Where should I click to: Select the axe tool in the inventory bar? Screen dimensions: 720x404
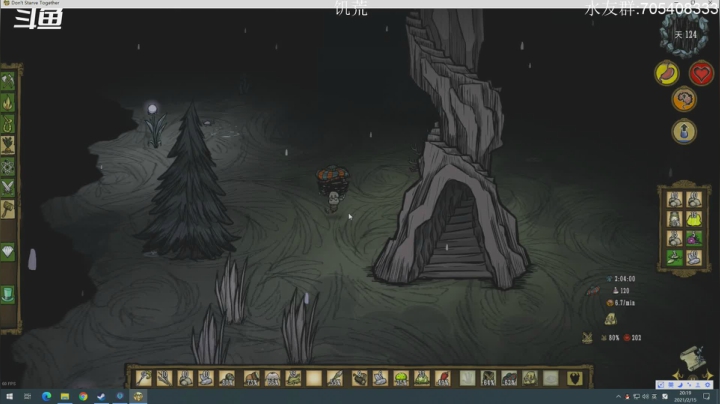click(143, 378)
